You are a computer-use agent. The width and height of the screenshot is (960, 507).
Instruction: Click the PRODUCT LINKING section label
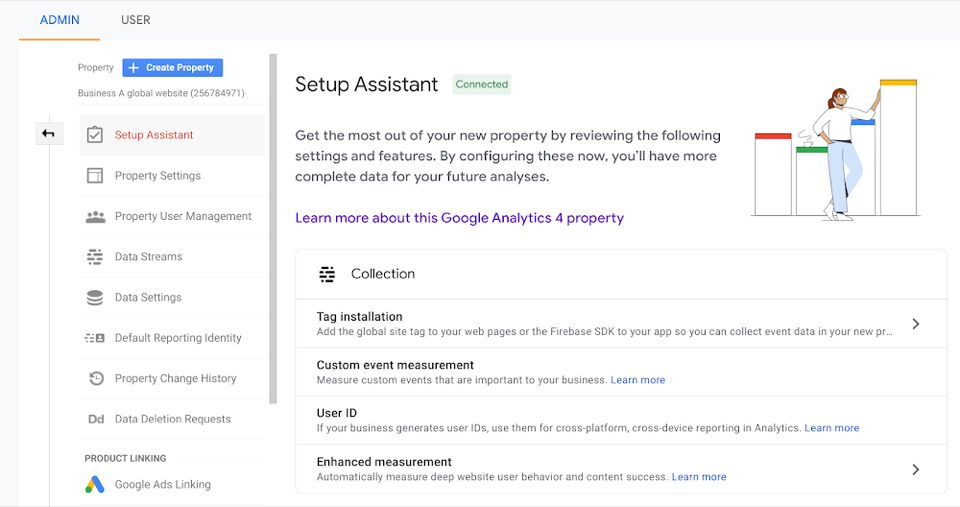click(x=126, y=459)
